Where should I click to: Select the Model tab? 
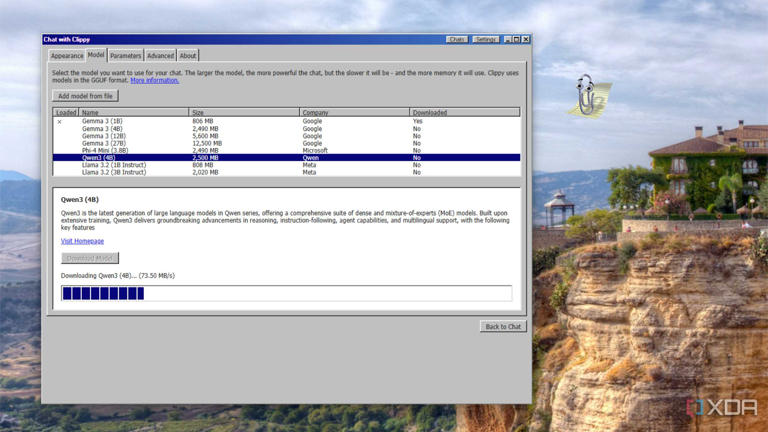(x=96, y=55)
